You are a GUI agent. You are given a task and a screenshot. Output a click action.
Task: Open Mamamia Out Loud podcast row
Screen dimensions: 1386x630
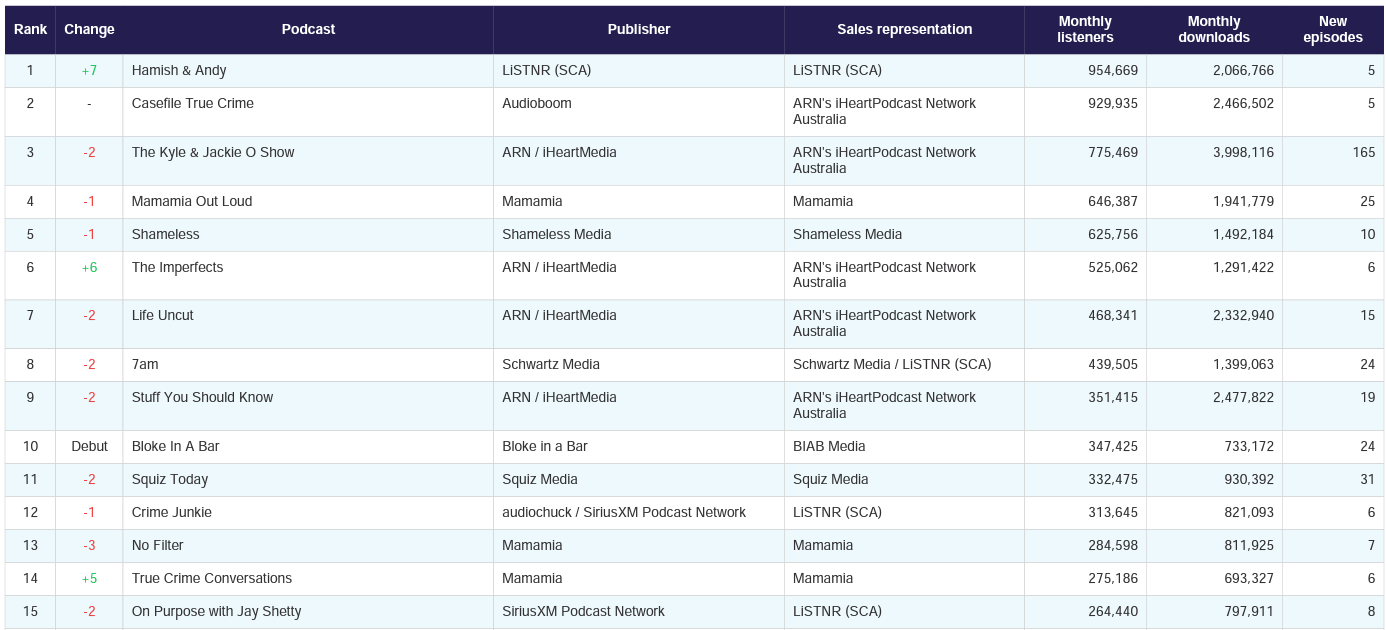coord(191,202)
